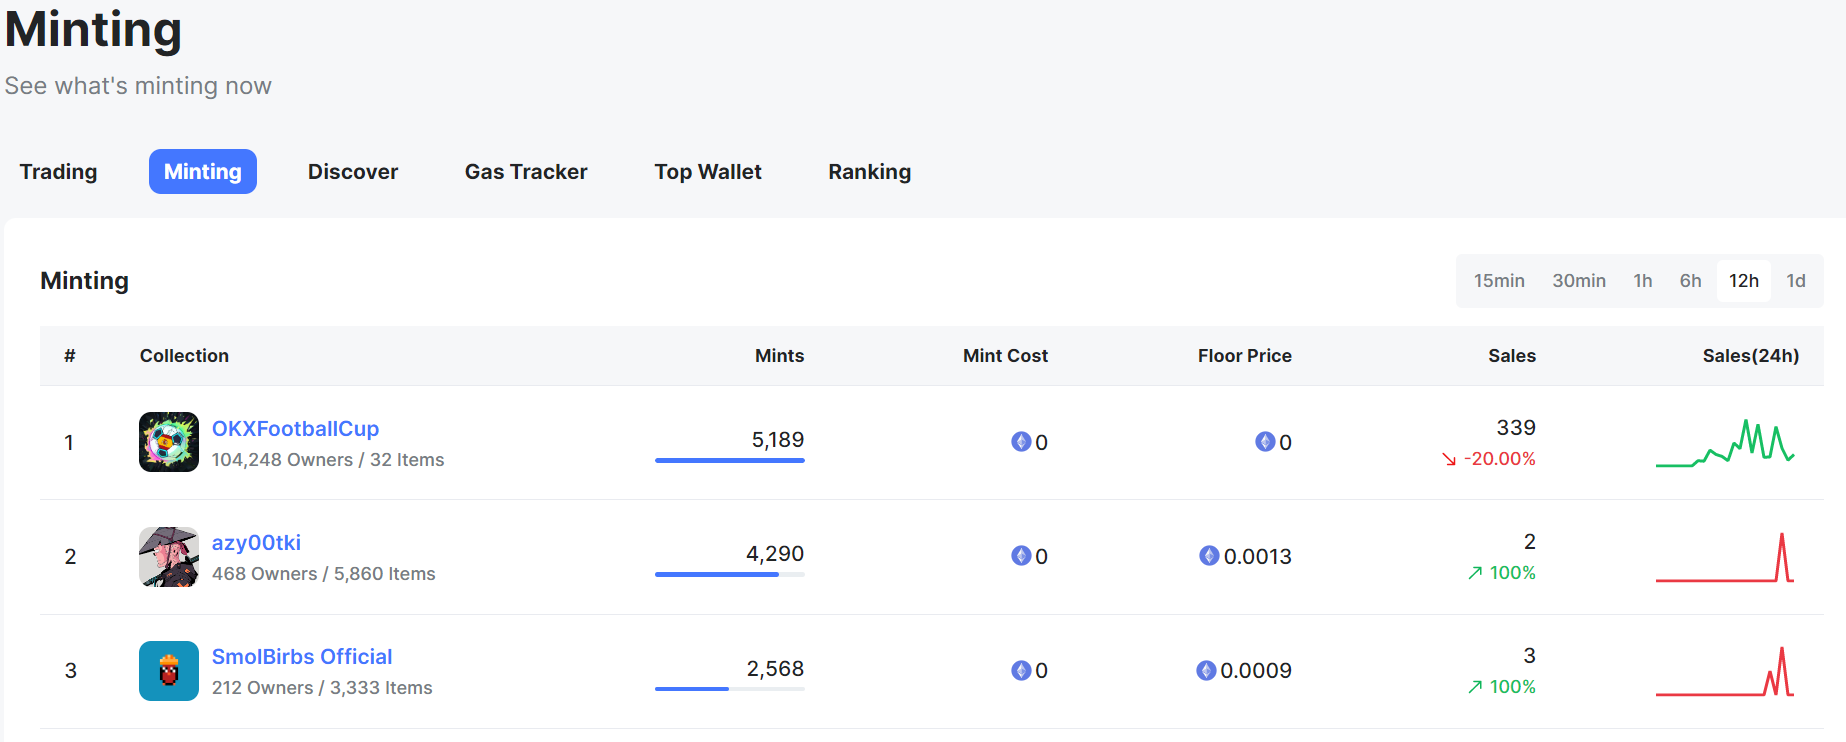Open the Gas Tracker tab

(x=525, y=172)
